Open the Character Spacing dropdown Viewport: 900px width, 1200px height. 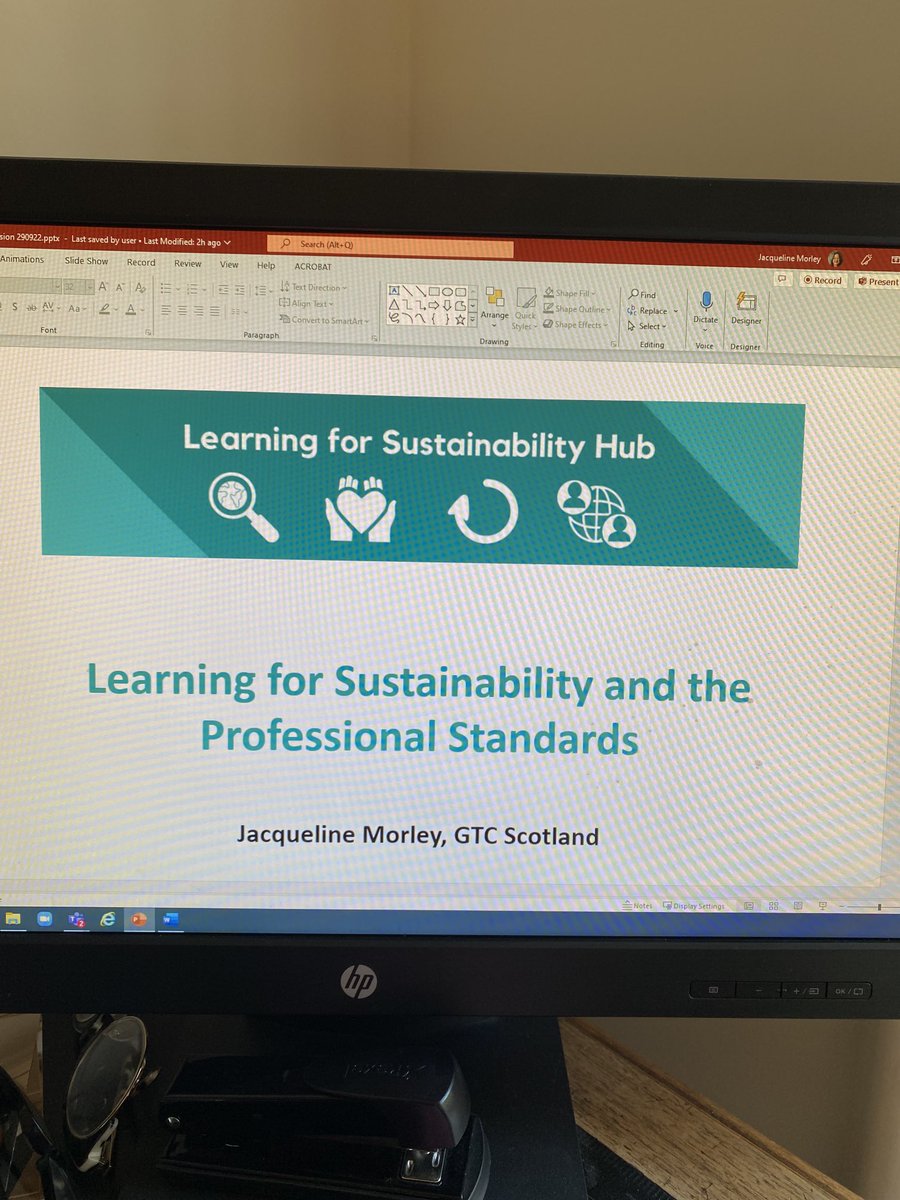coord(50,309)
